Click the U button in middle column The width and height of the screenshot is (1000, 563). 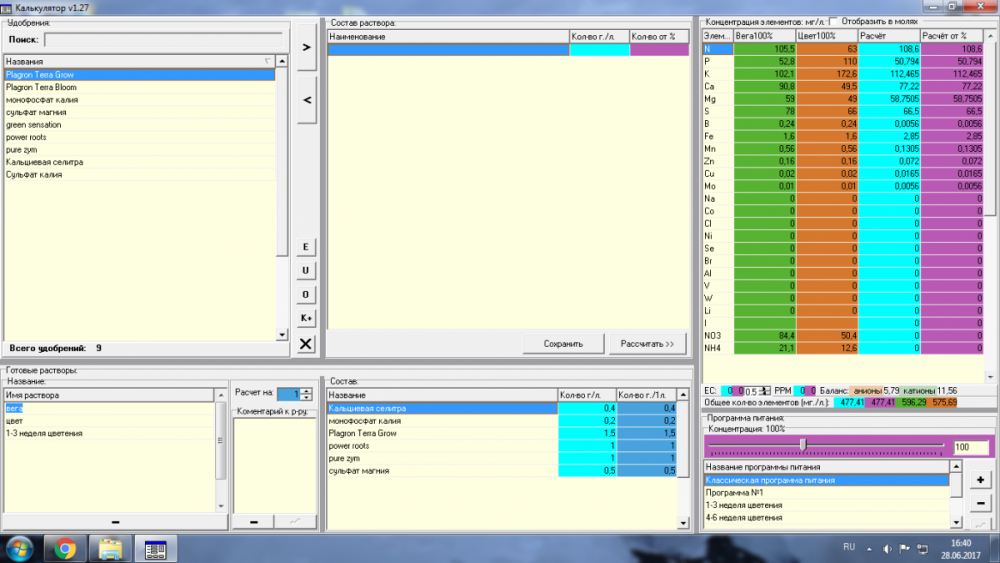(x=305, y=270)
